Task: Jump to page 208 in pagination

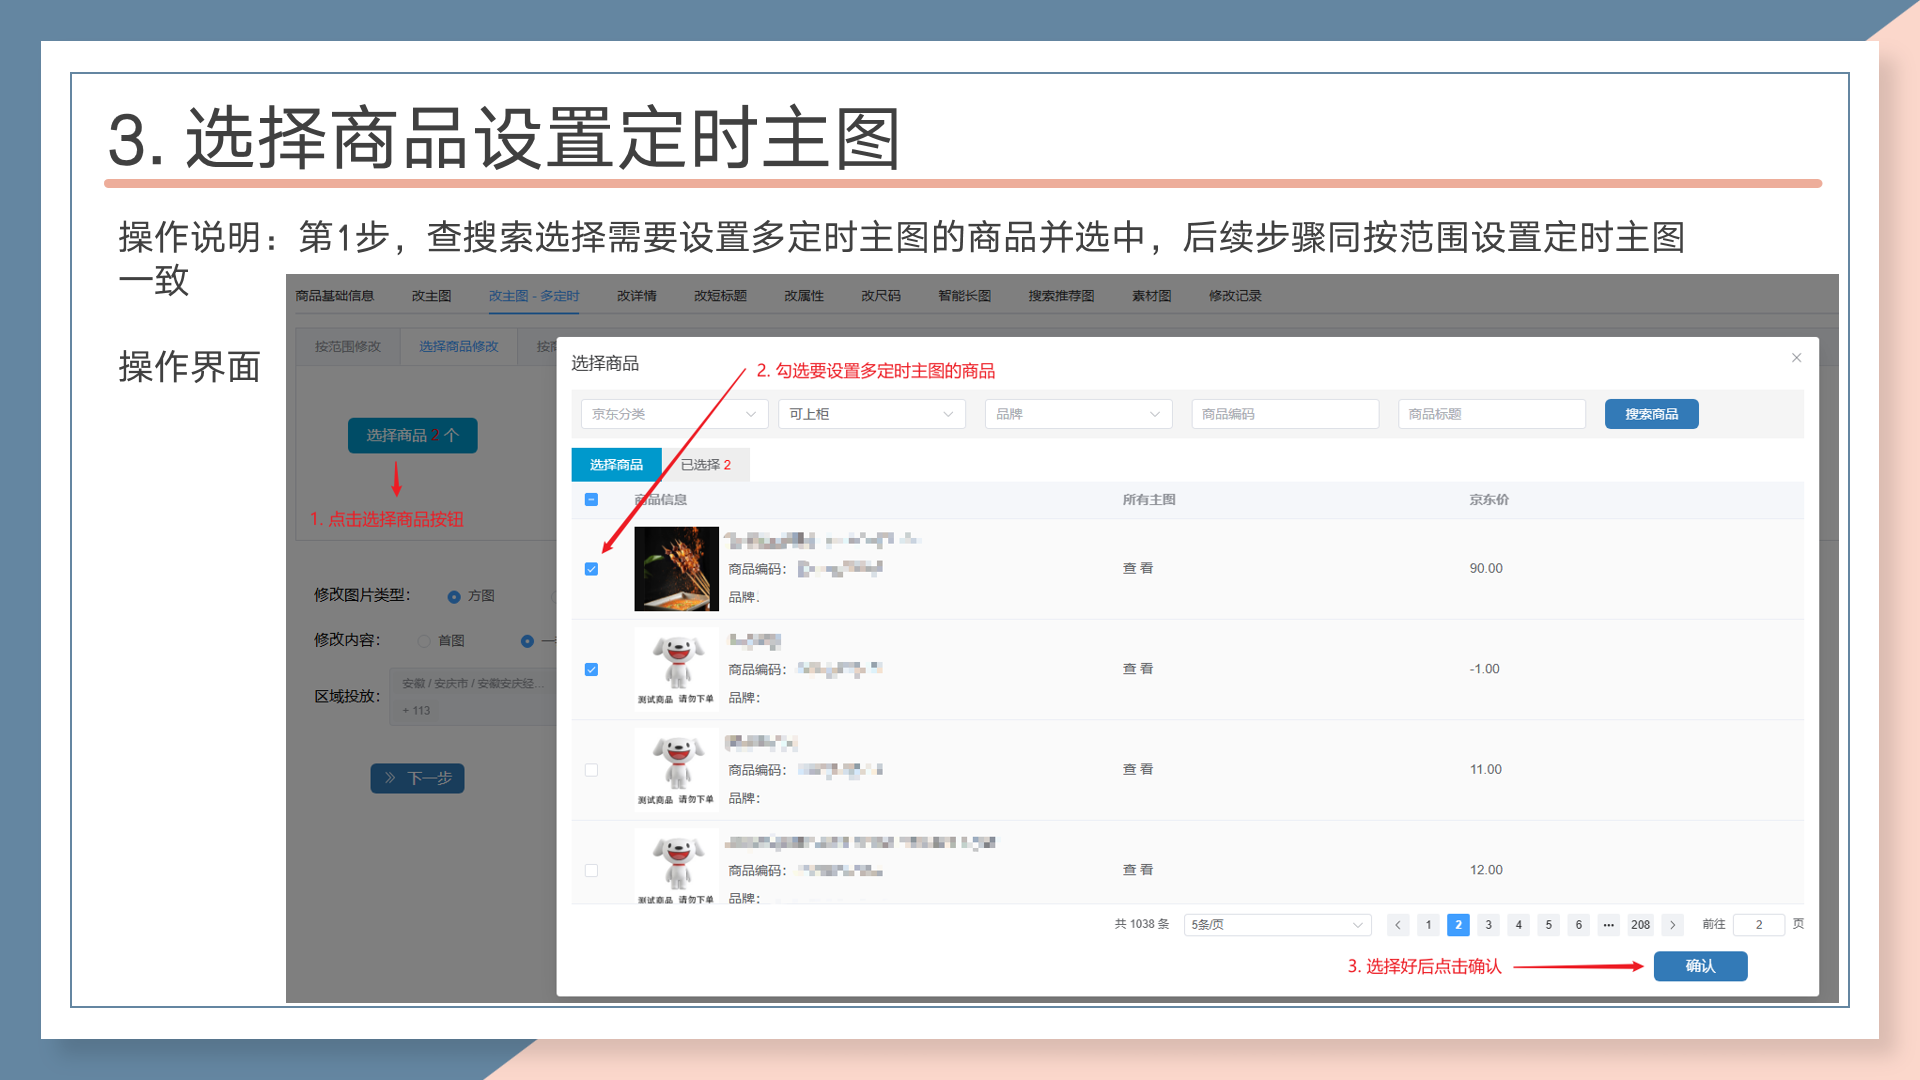Action: (x=1640, y=925)
